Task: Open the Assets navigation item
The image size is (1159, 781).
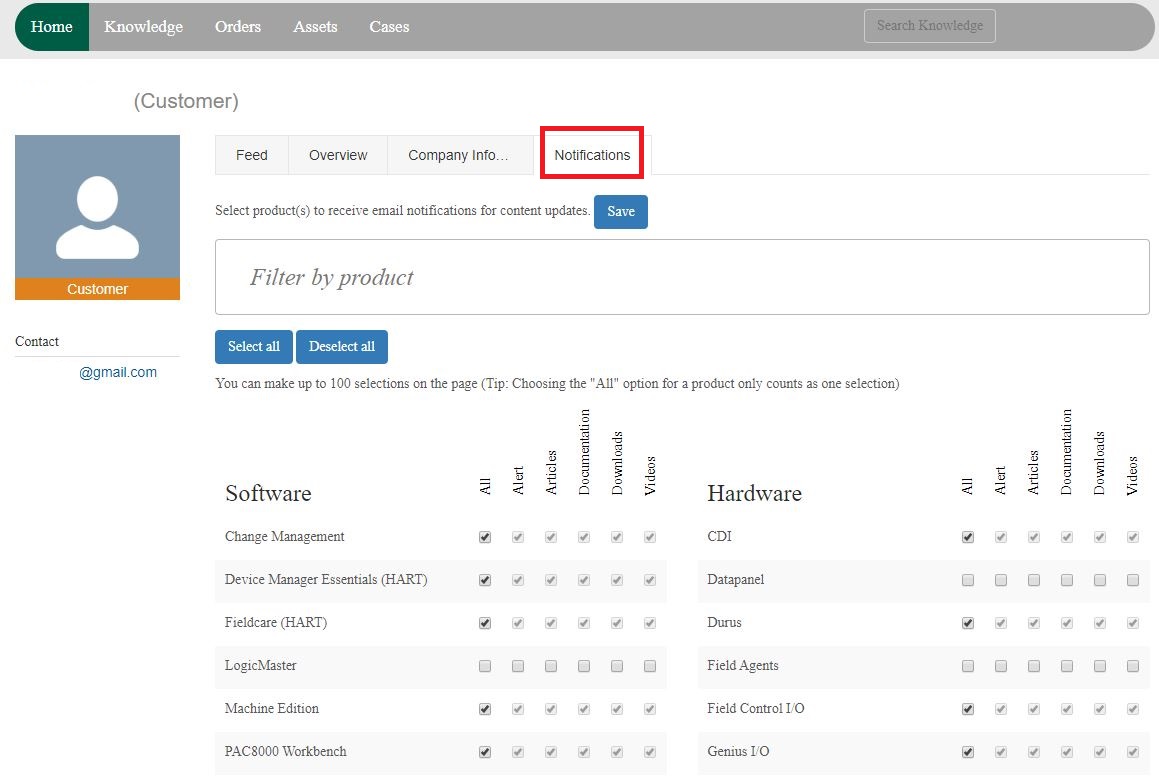Action: coord(315,27)
